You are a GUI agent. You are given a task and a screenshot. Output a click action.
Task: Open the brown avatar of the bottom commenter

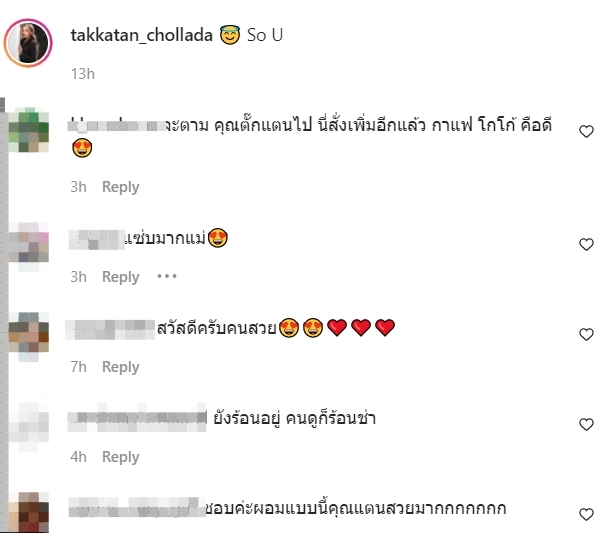tap(29, 512)
